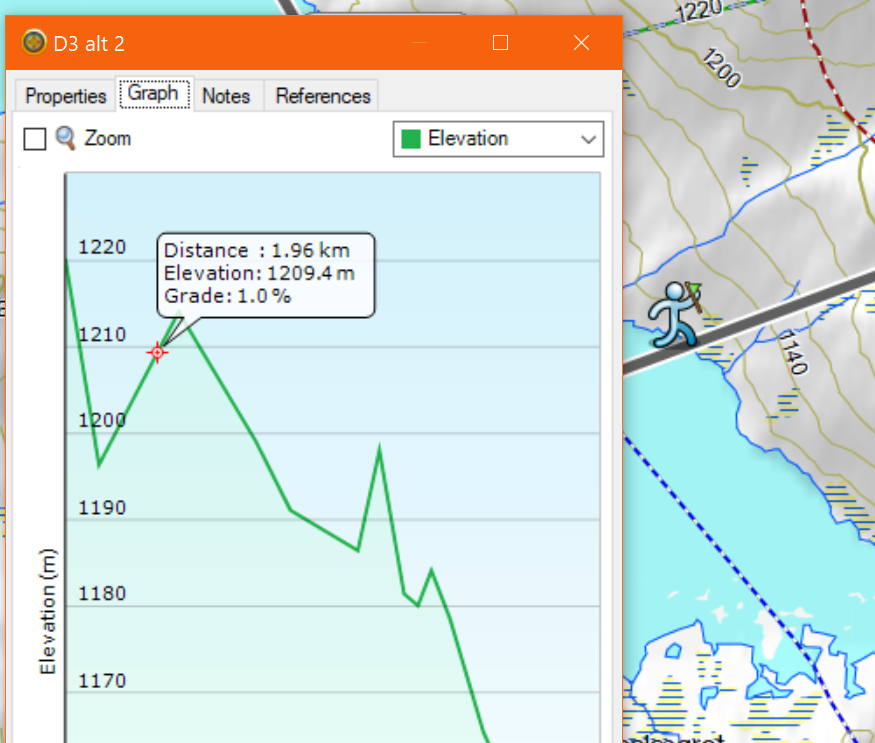
Task: Click the 1140 contour label on the map
Action: click(790, 352)
